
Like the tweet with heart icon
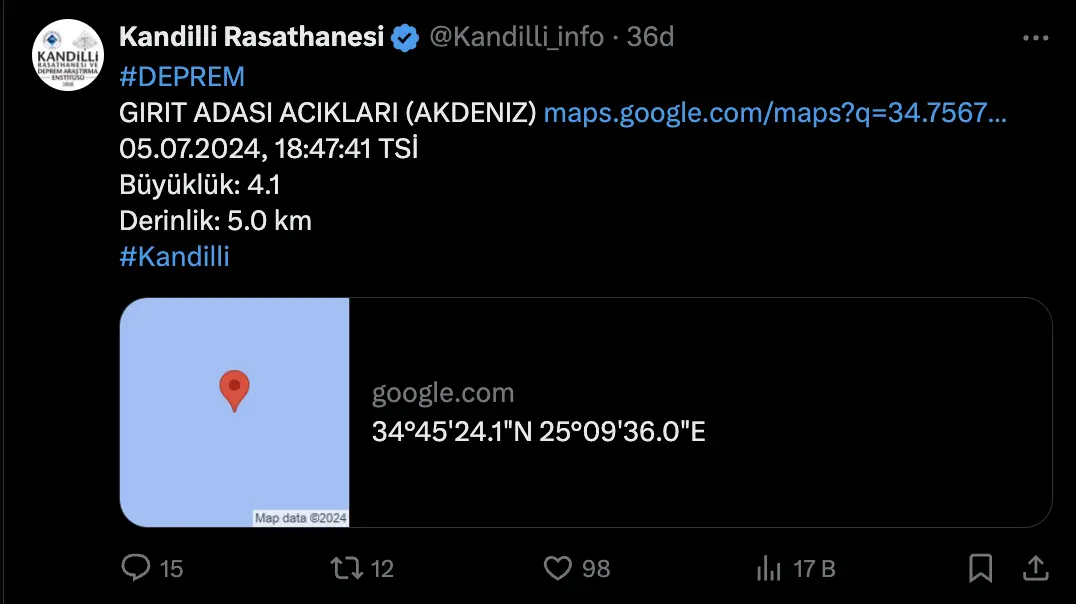(x=557, y=568)
